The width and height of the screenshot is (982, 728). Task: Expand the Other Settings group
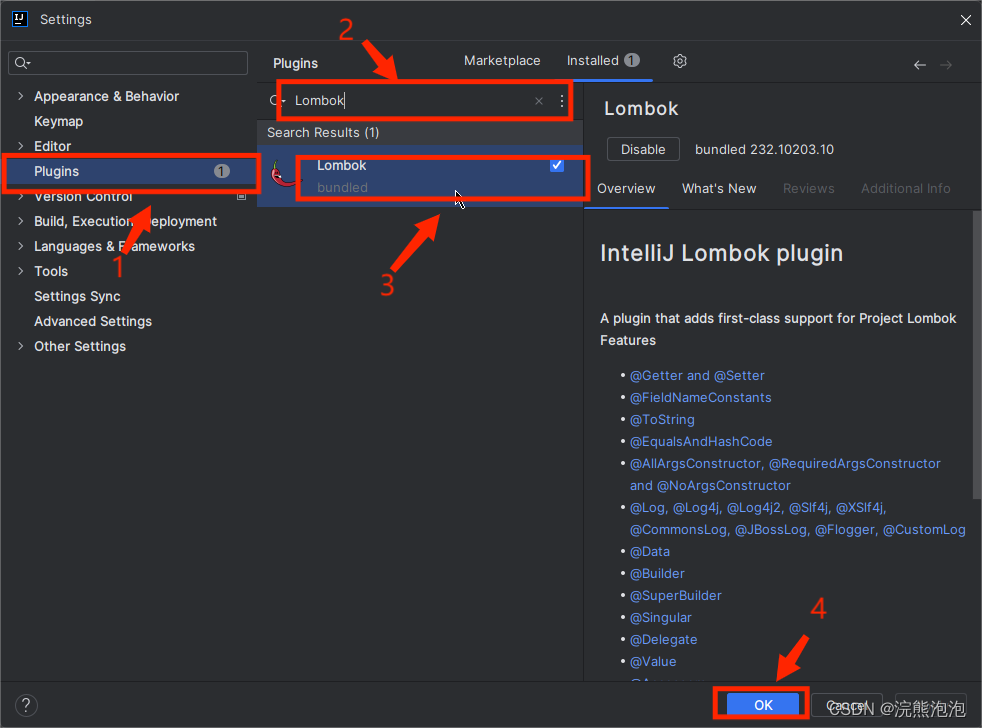21,346
